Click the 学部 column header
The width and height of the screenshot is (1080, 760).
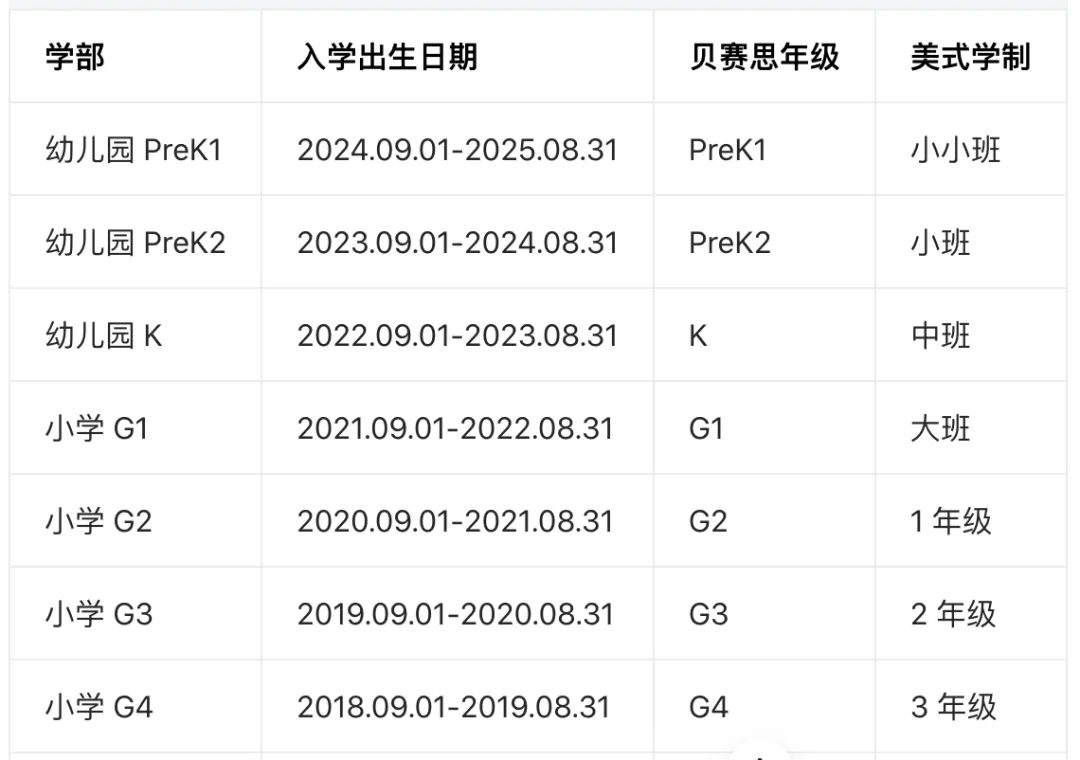pos(74,57)
